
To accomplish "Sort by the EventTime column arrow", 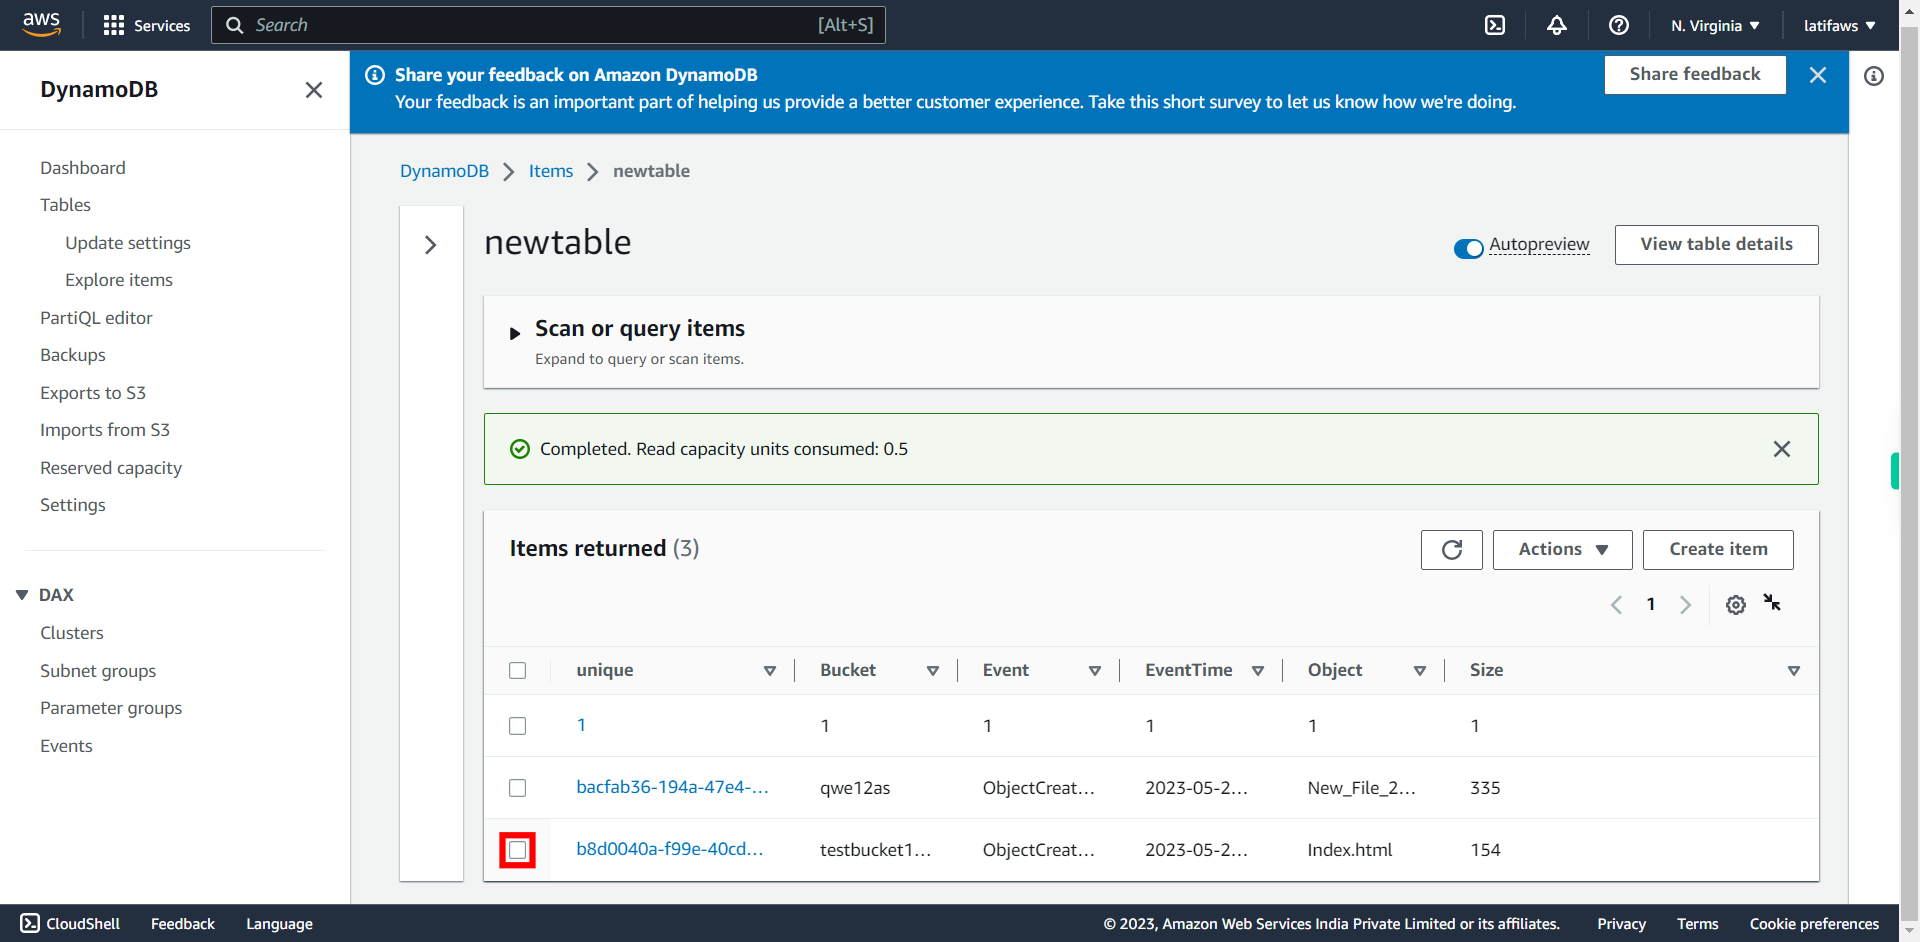I will (1258, 671).
